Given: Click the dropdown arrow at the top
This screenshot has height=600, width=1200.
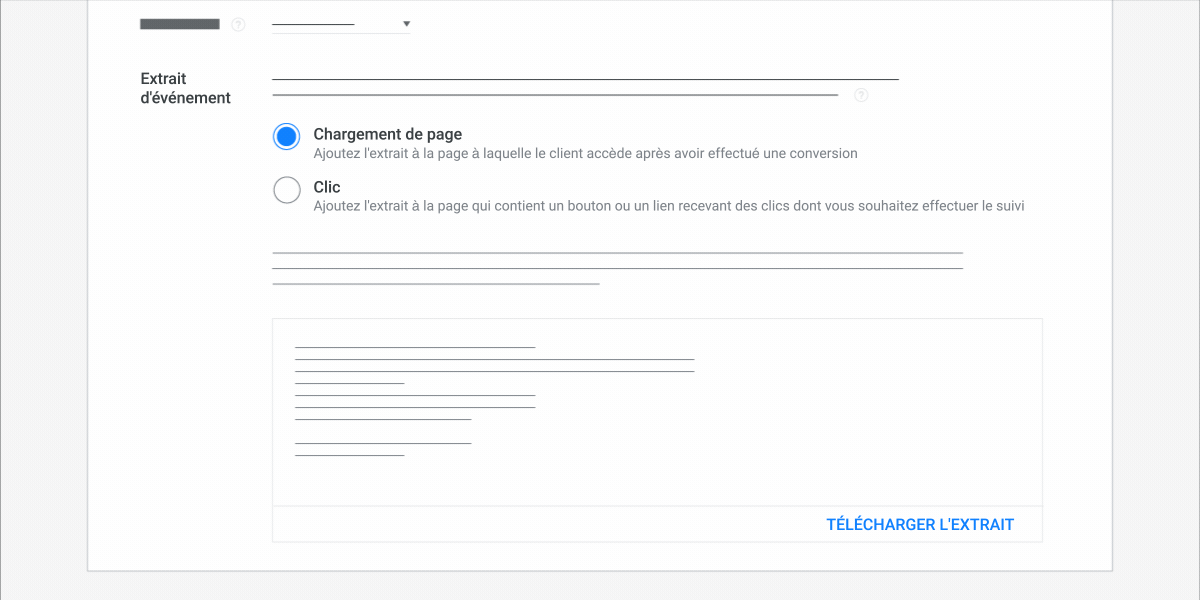Looking at the screenshot, I should click(x=406, y=22).
